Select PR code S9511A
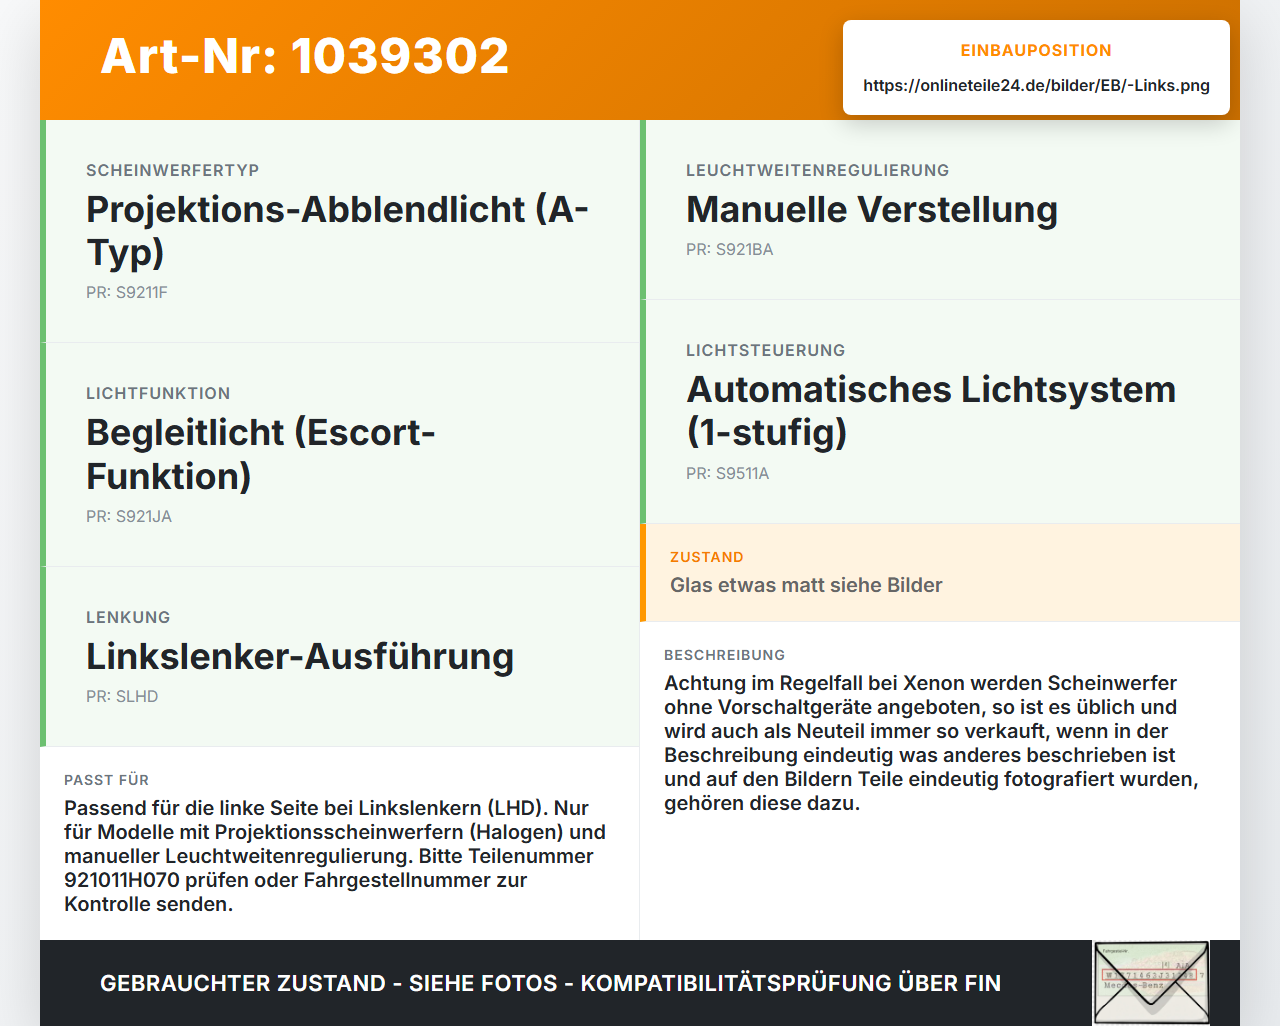Screen dimensions: 1280x1026 [x=728, y=474]
